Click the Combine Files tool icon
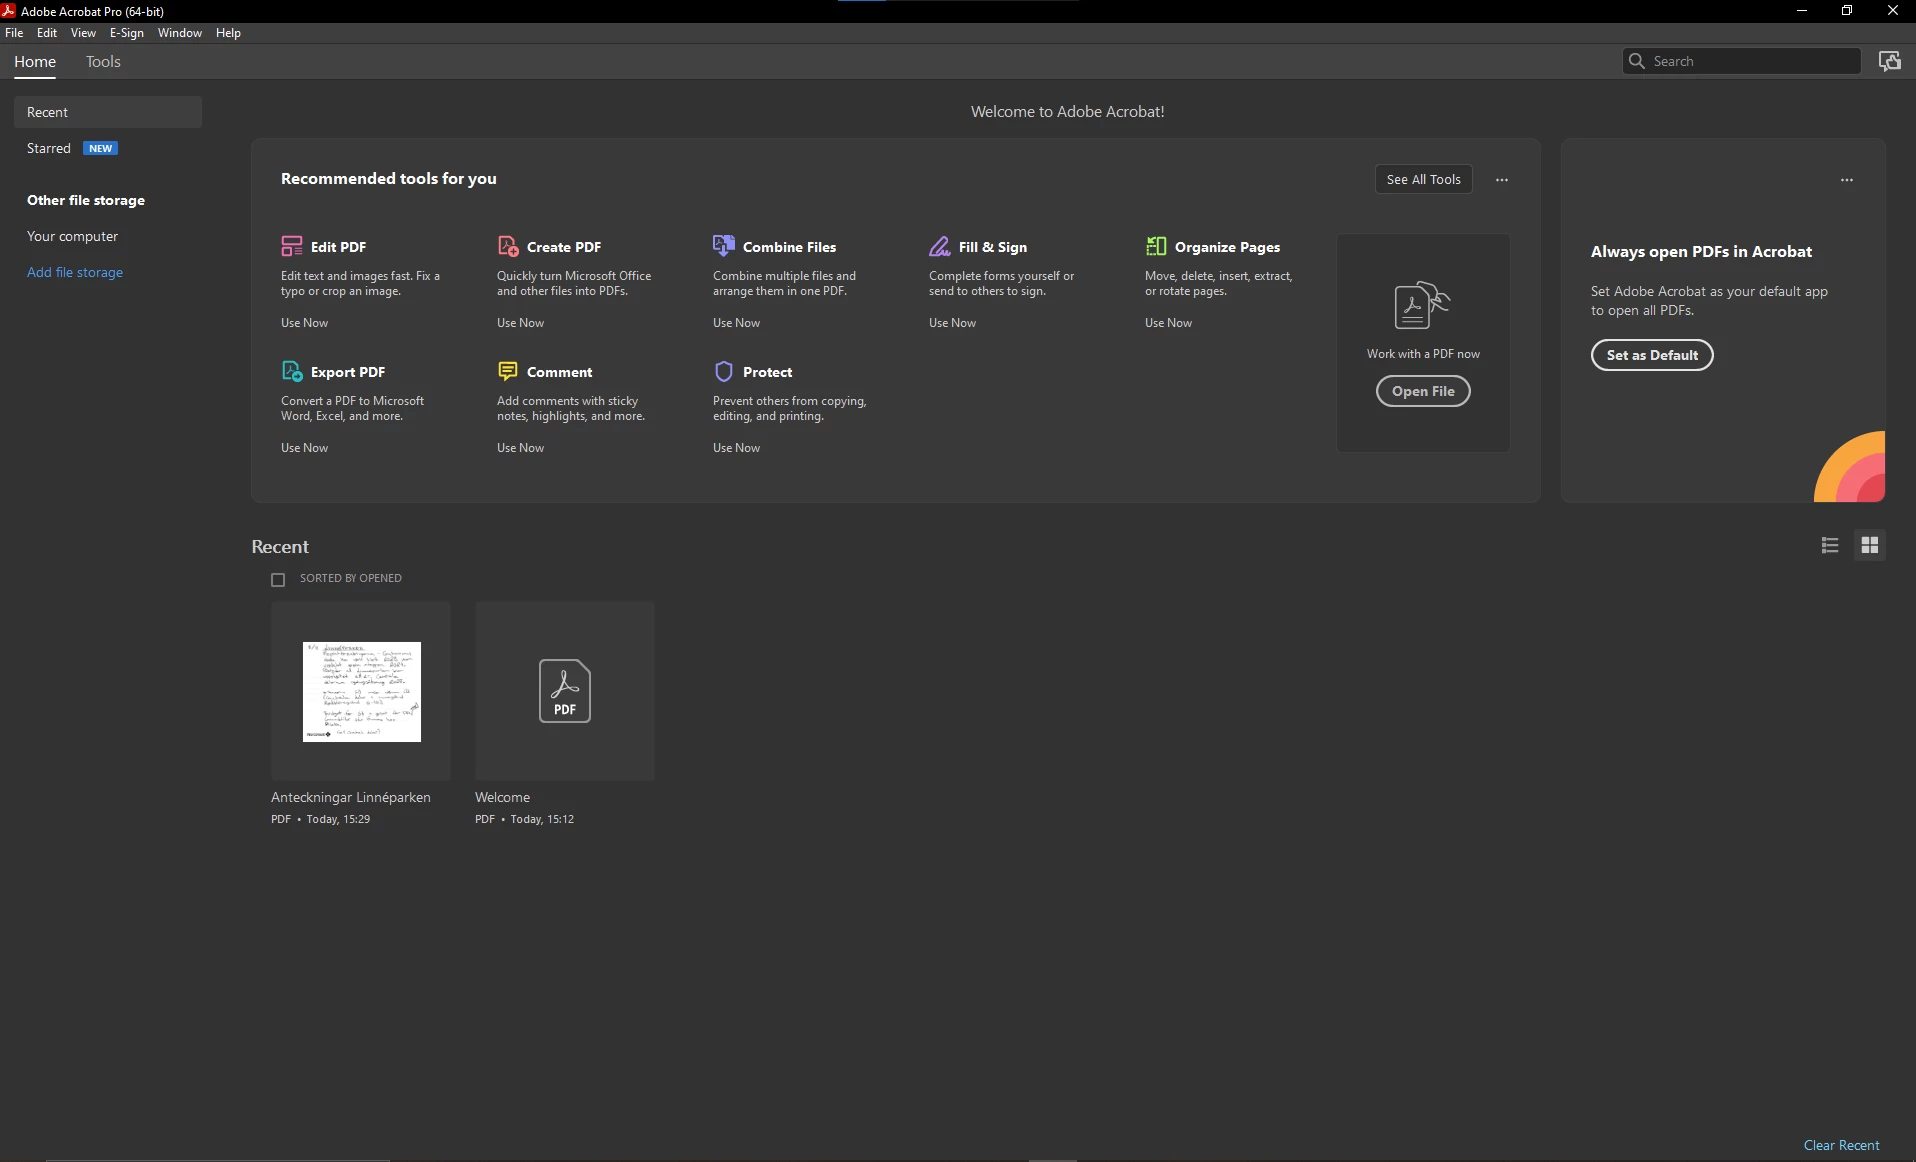This screenshot has height=1162, width=1916. point(724,246)
